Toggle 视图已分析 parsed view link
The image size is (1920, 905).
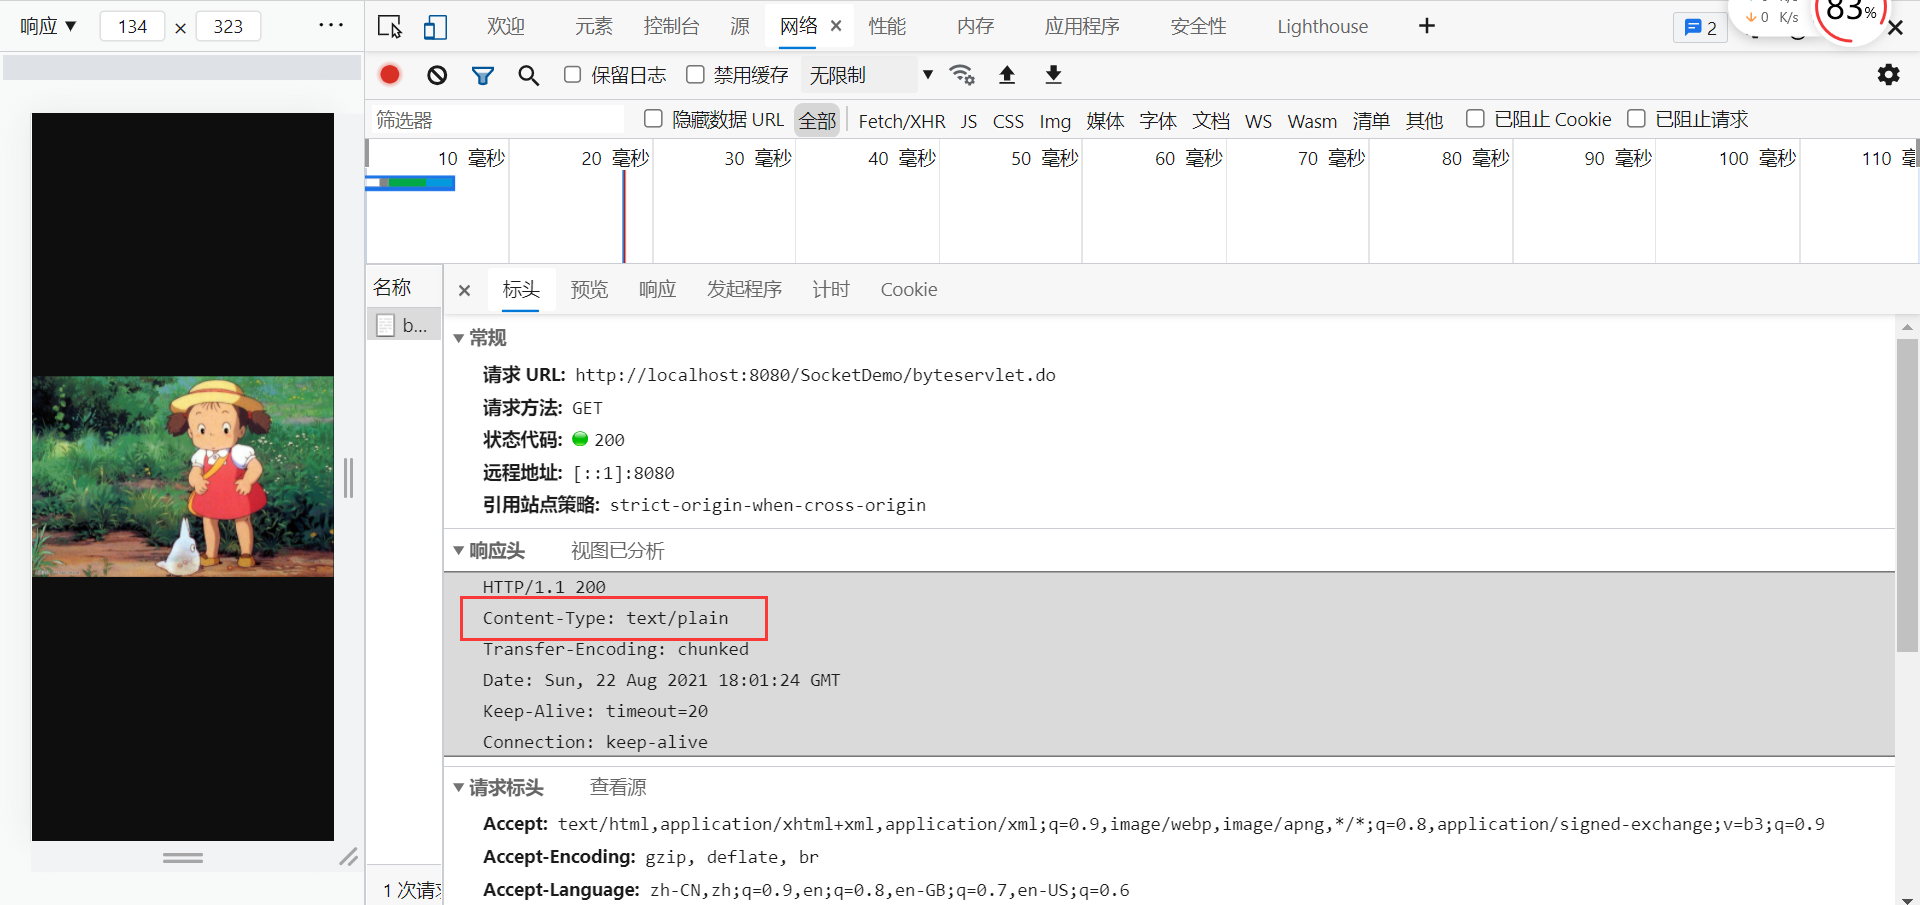(x=617, y=551)
